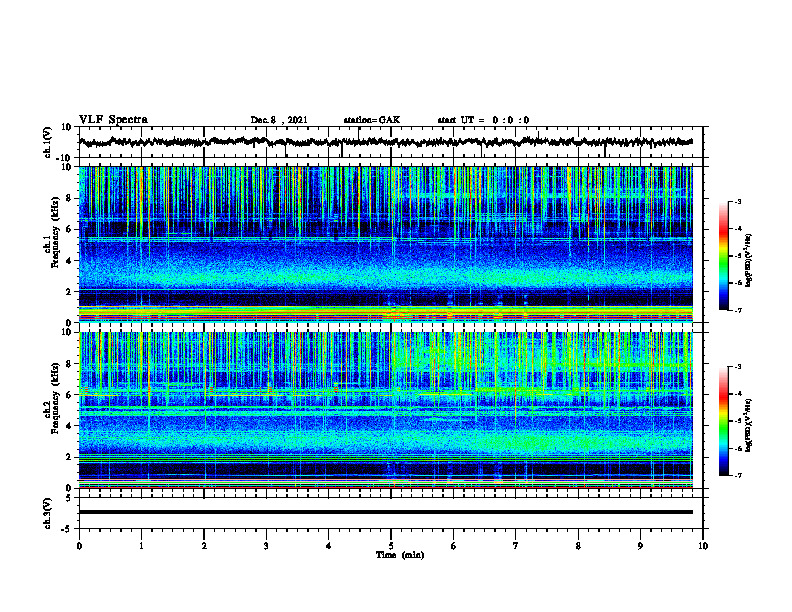Screen dimensions: 792x612
Task: Click the ch.1 log(PSD) colorbar unit label
Action: pos(749,261)
